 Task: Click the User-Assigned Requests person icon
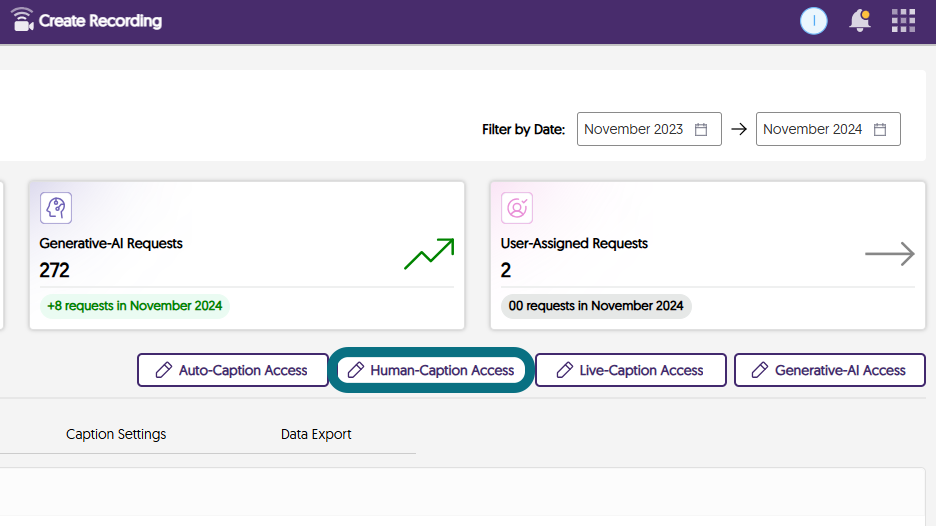click(517, 208)
